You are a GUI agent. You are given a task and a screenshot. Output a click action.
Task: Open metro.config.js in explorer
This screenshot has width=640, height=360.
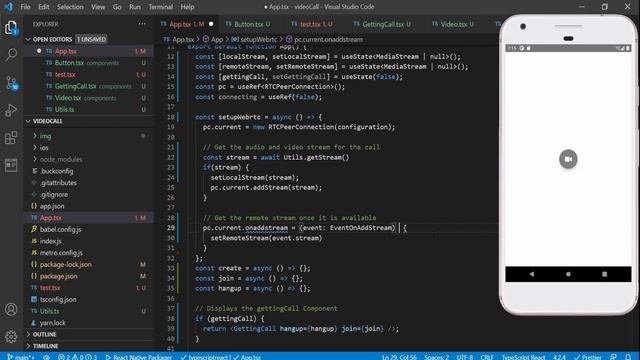(x=61, y=253)
